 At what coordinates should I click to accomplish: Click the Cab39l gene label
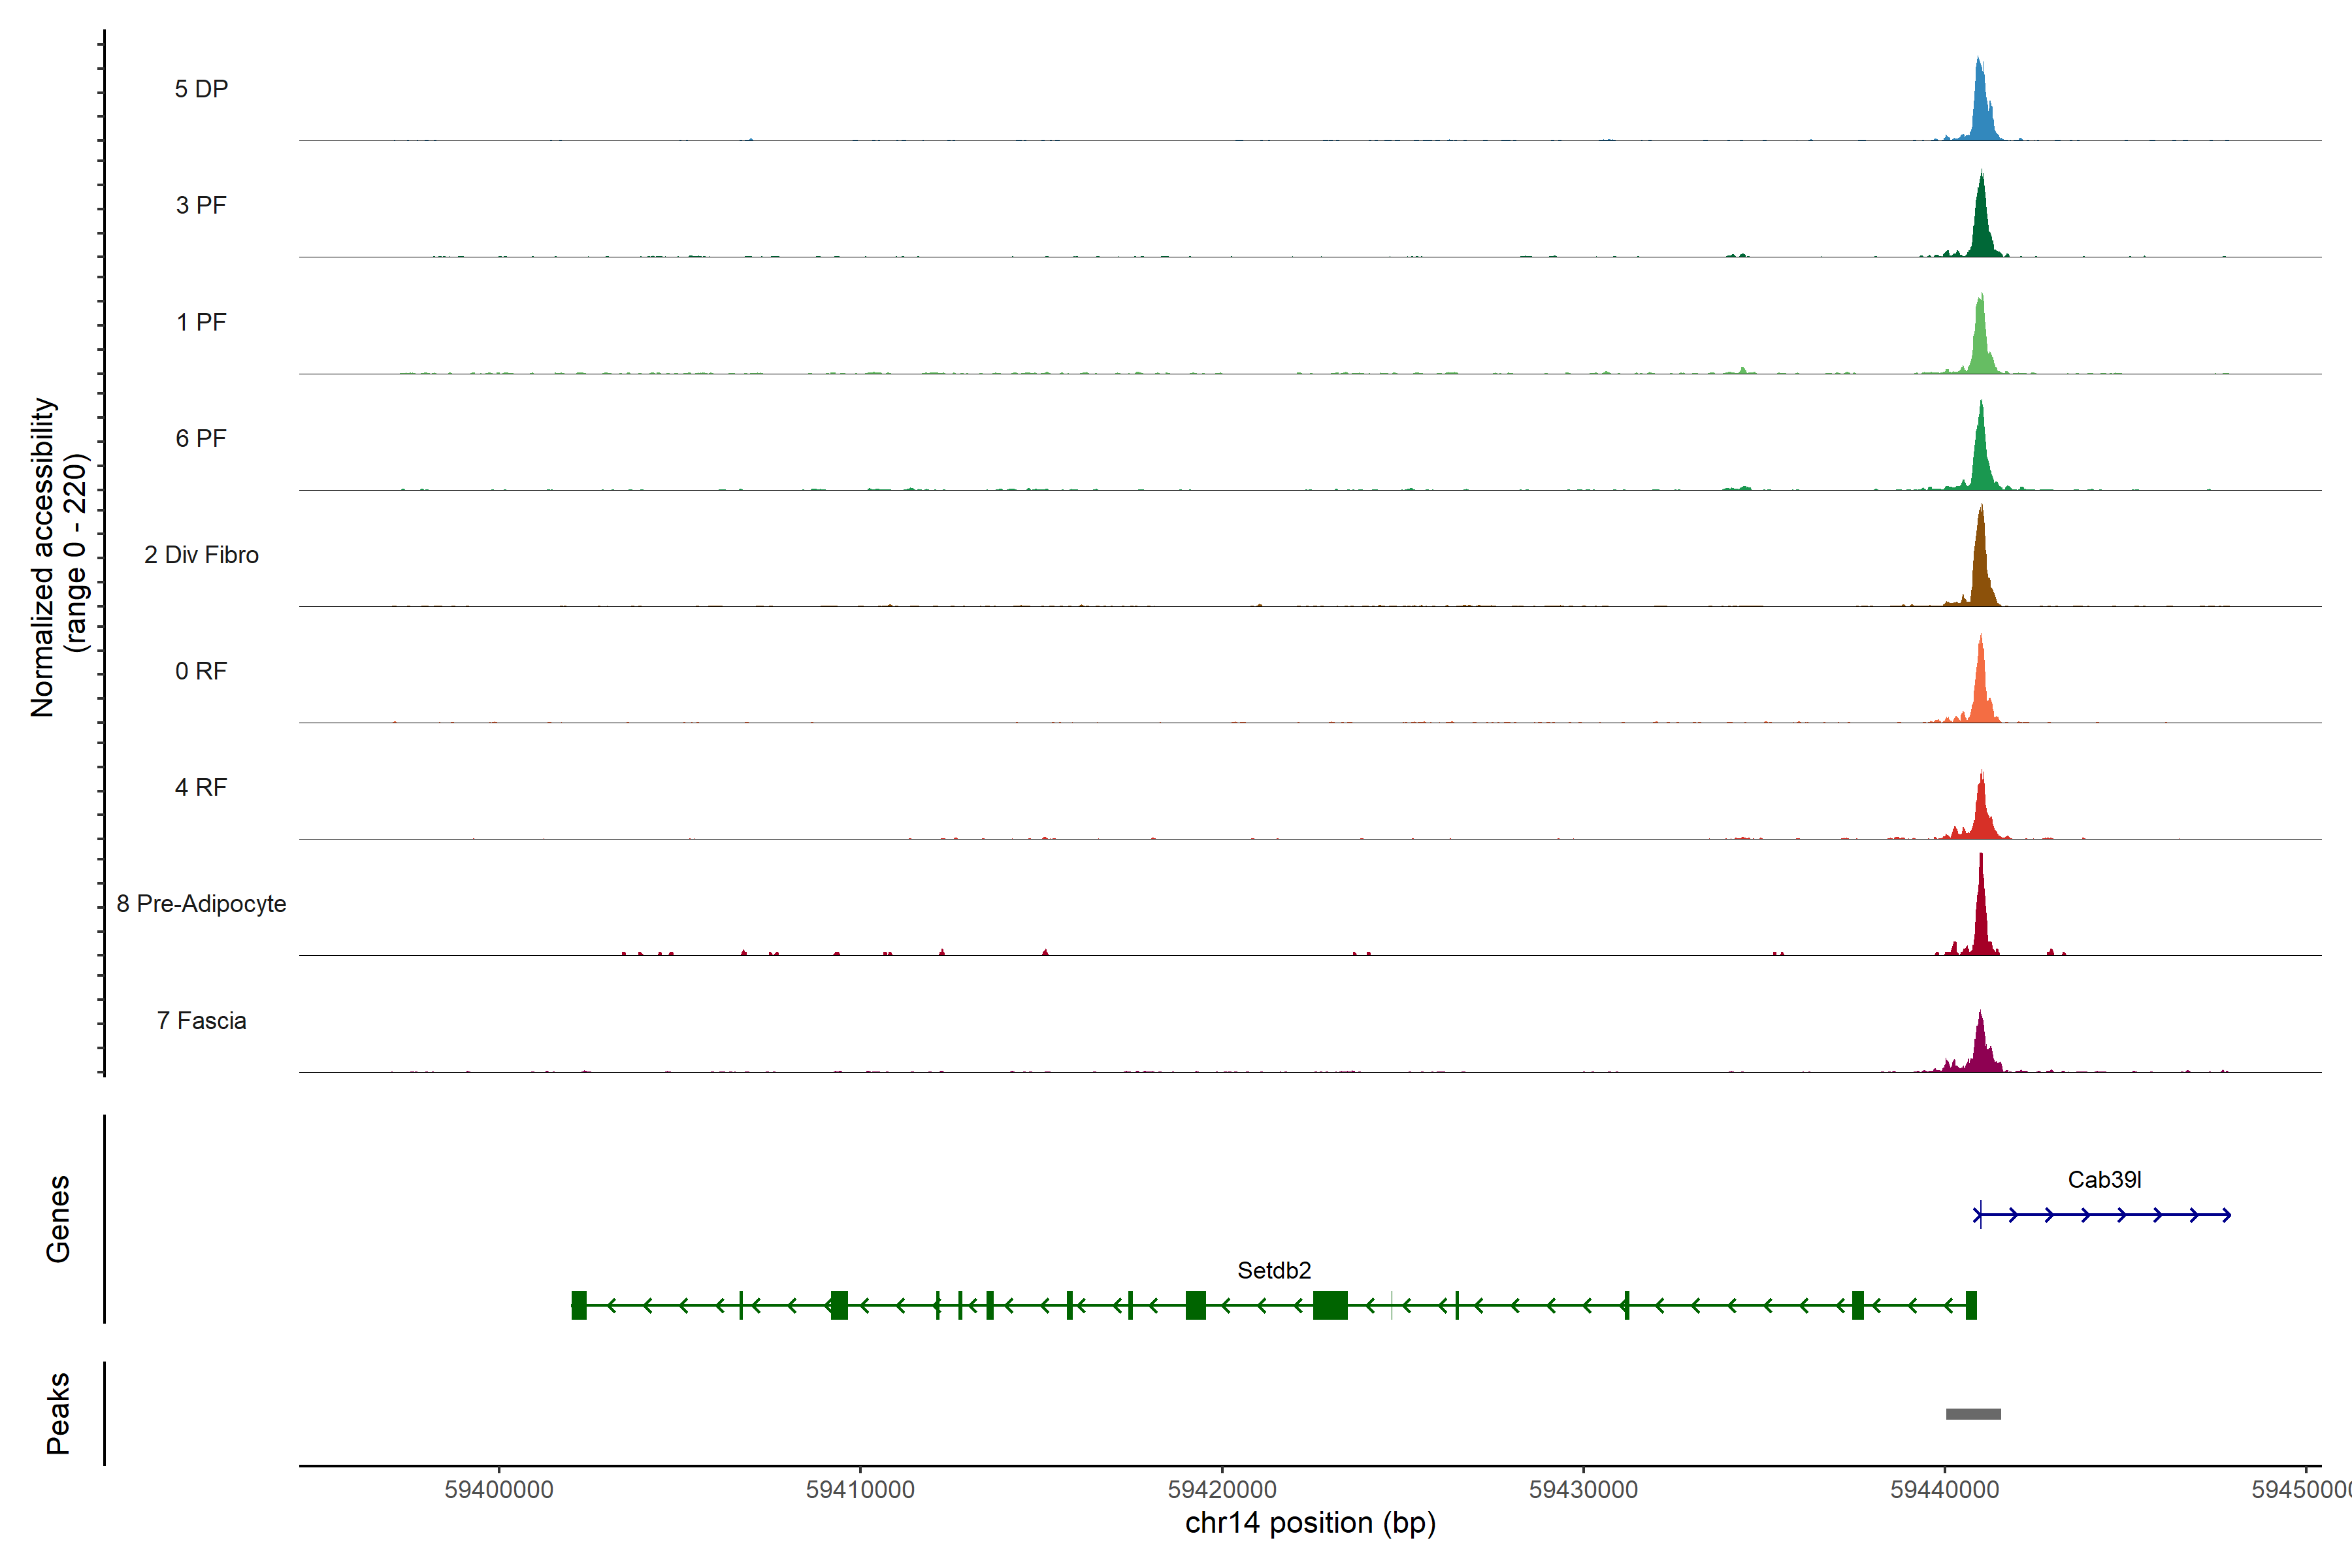[x=2104, y=1180]
